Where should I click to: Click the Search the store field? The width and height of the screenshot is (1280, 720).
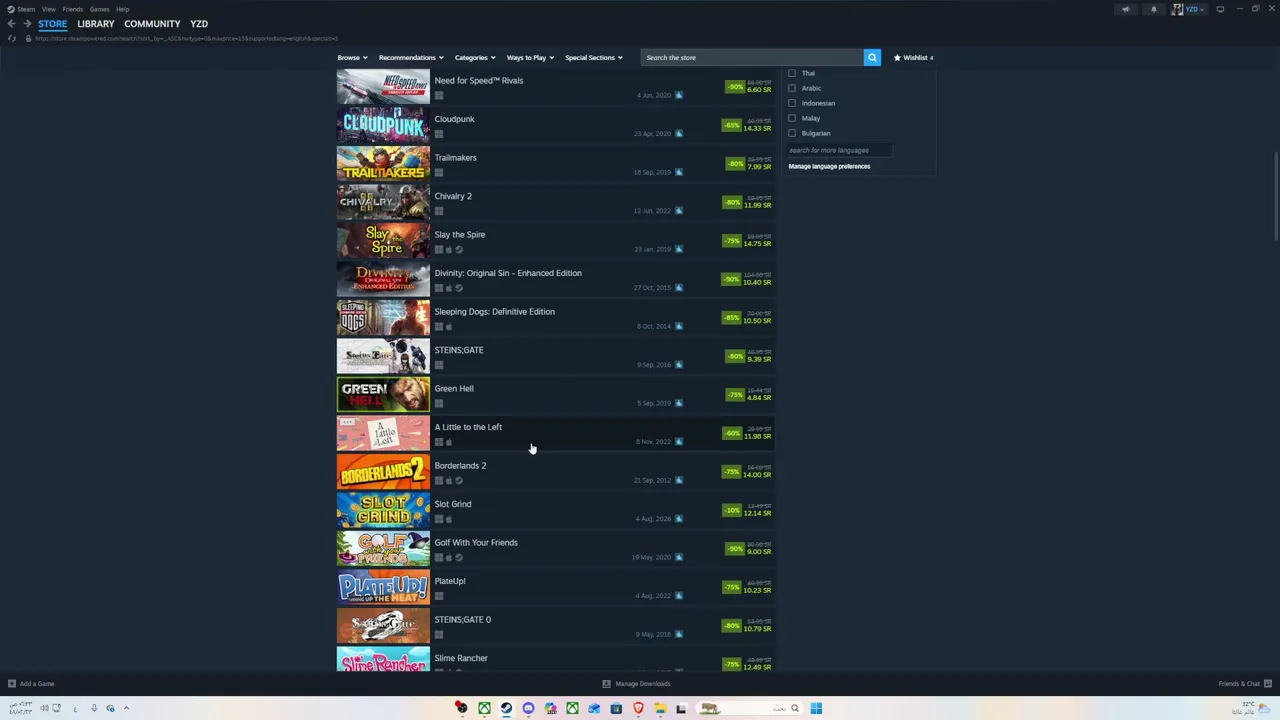click(752, 58)
